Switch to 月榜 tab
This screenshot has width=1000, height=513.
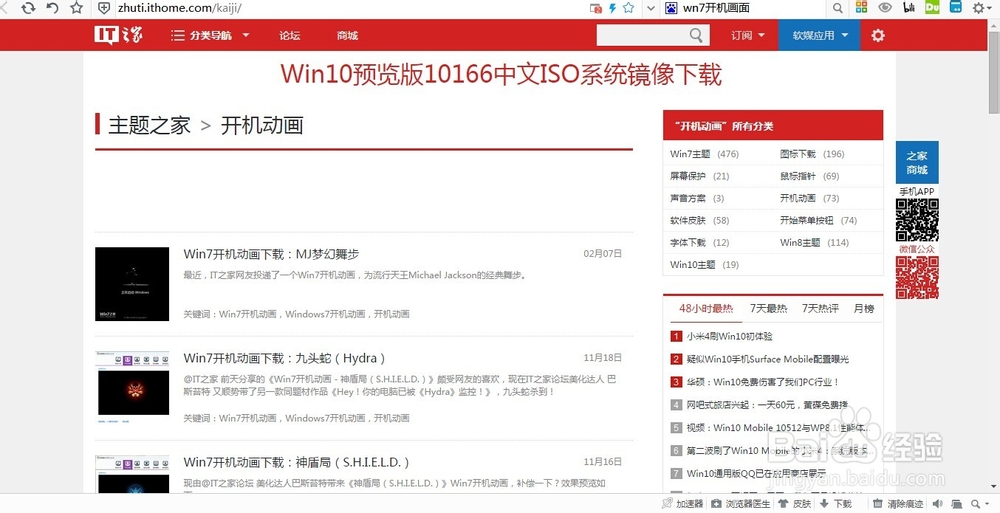click(x=864, y=309)
